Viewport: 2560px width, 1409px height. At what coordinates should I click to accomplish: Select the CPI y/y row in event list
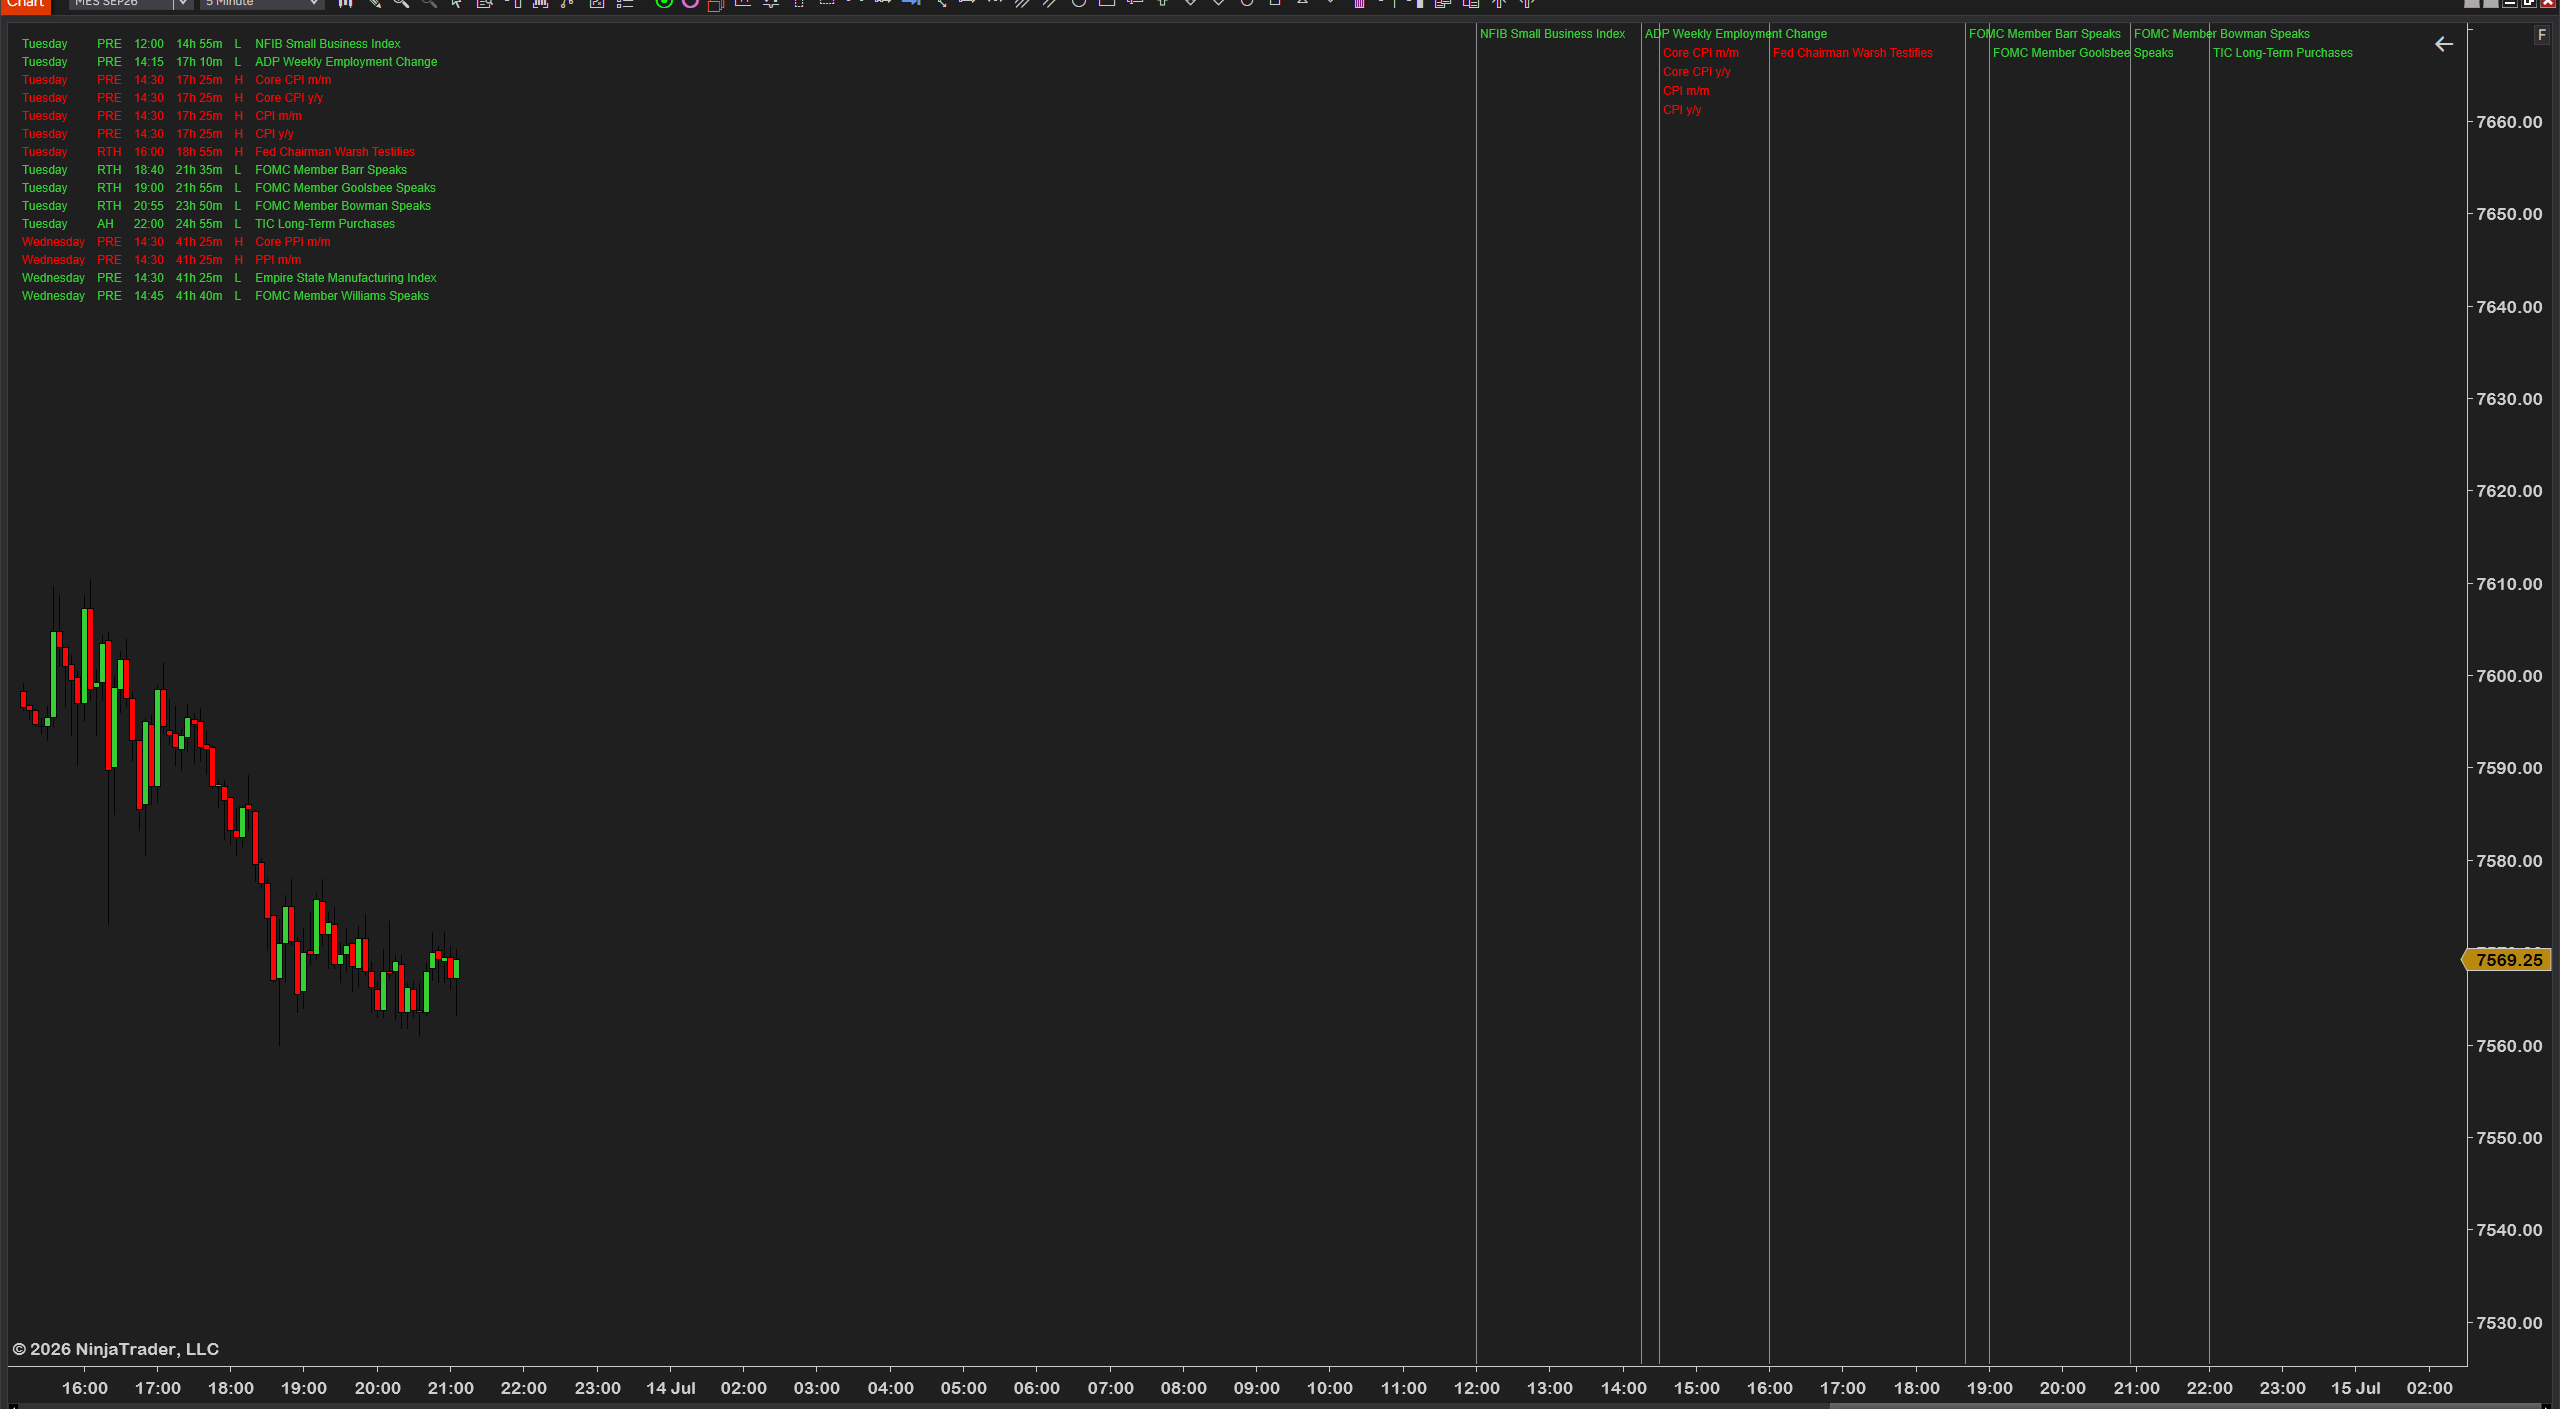157,134
